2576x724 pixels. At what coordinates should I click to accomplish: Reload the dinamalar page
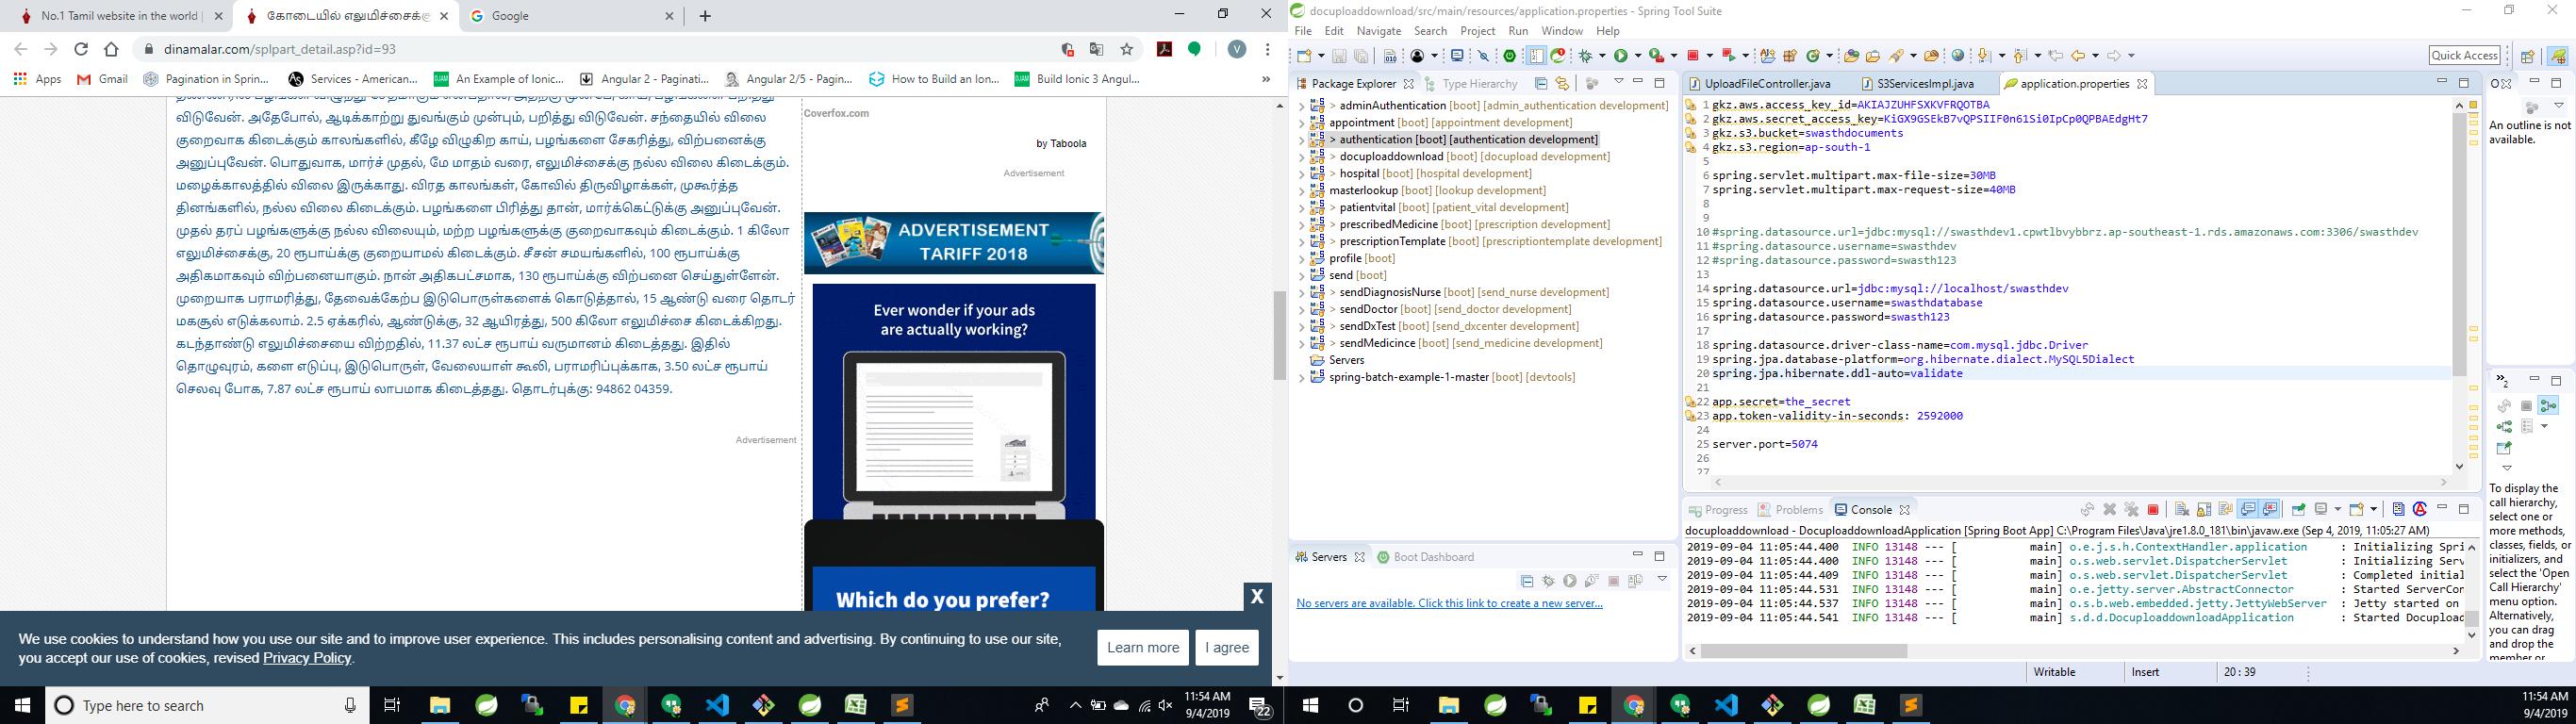point(81,49)
